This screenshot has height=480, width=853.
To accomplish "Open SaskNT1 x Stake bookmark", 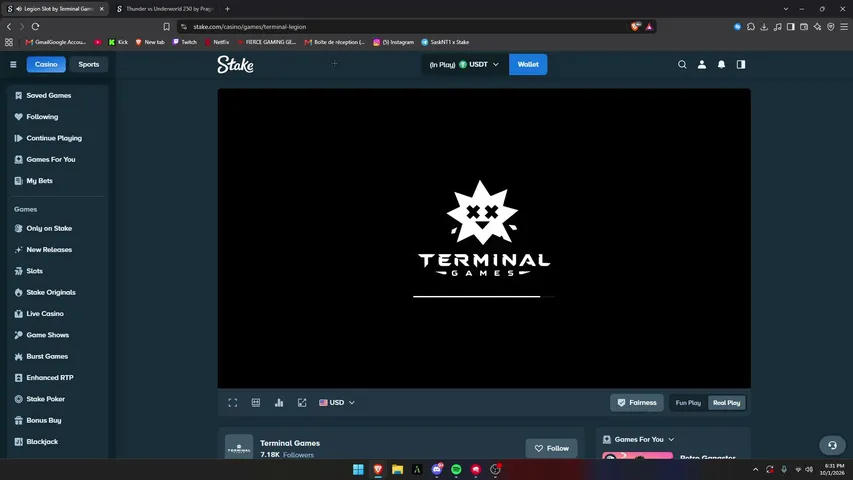I will pos(445,42).
